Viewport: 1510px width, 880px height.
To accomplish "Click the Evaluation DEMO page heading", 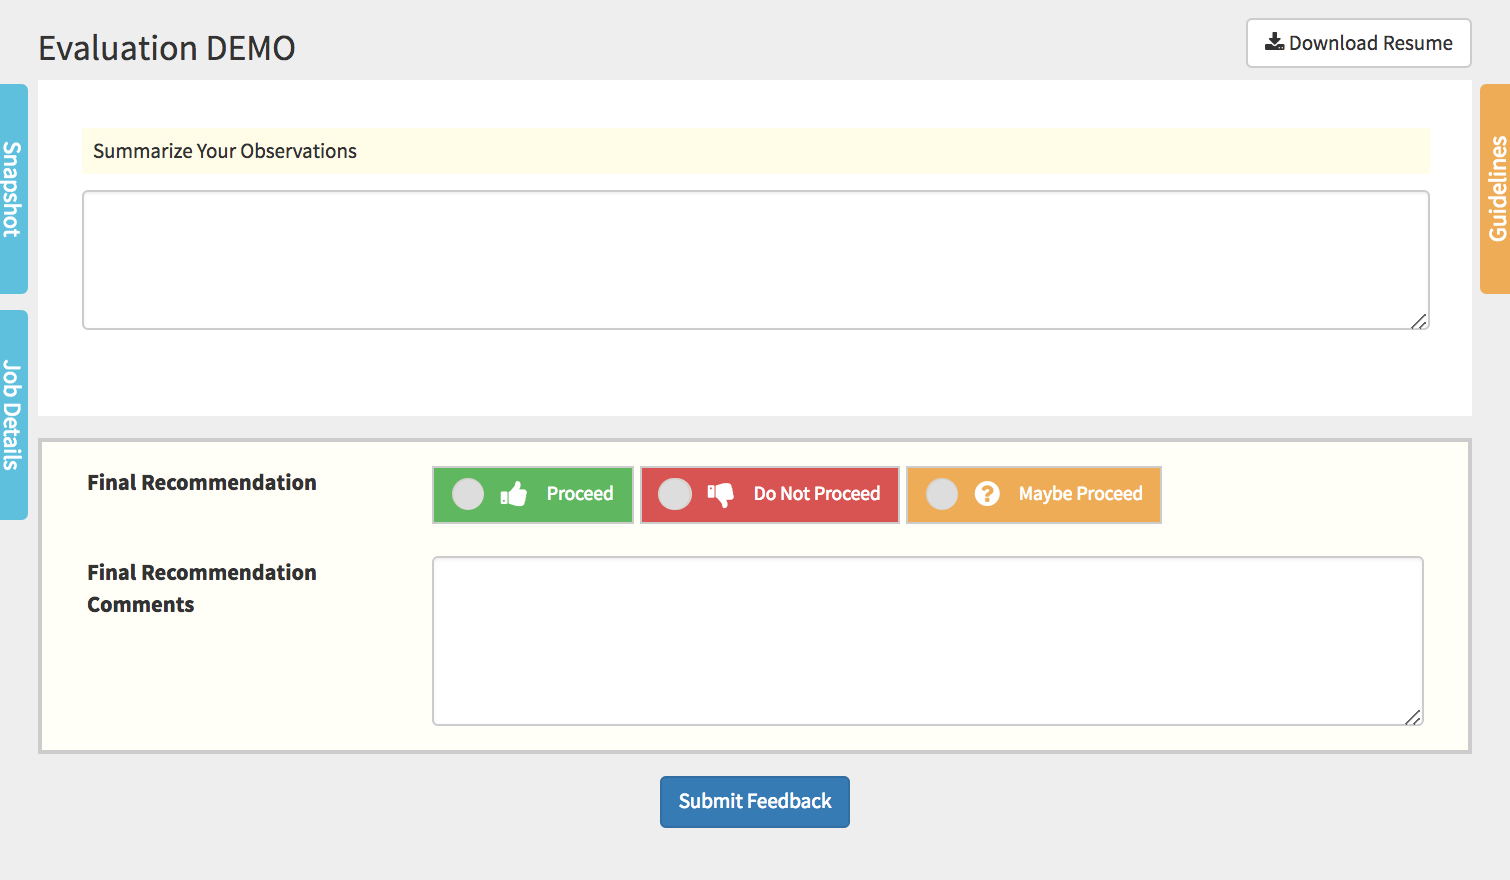I will pos(167,48).
